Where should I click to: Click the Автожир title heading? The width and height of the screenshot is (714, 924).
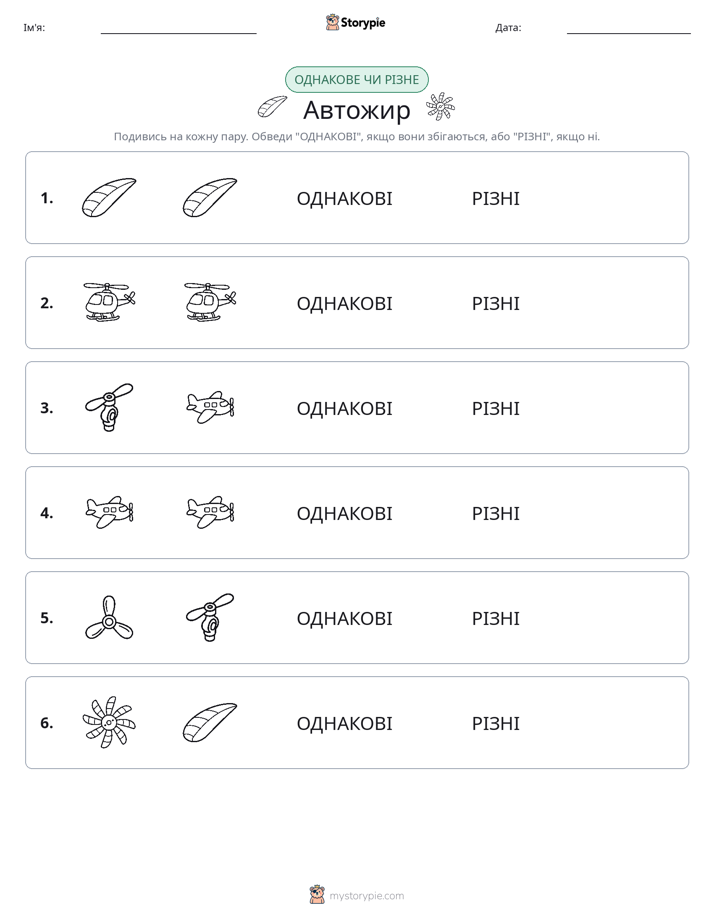click(356, 110)
